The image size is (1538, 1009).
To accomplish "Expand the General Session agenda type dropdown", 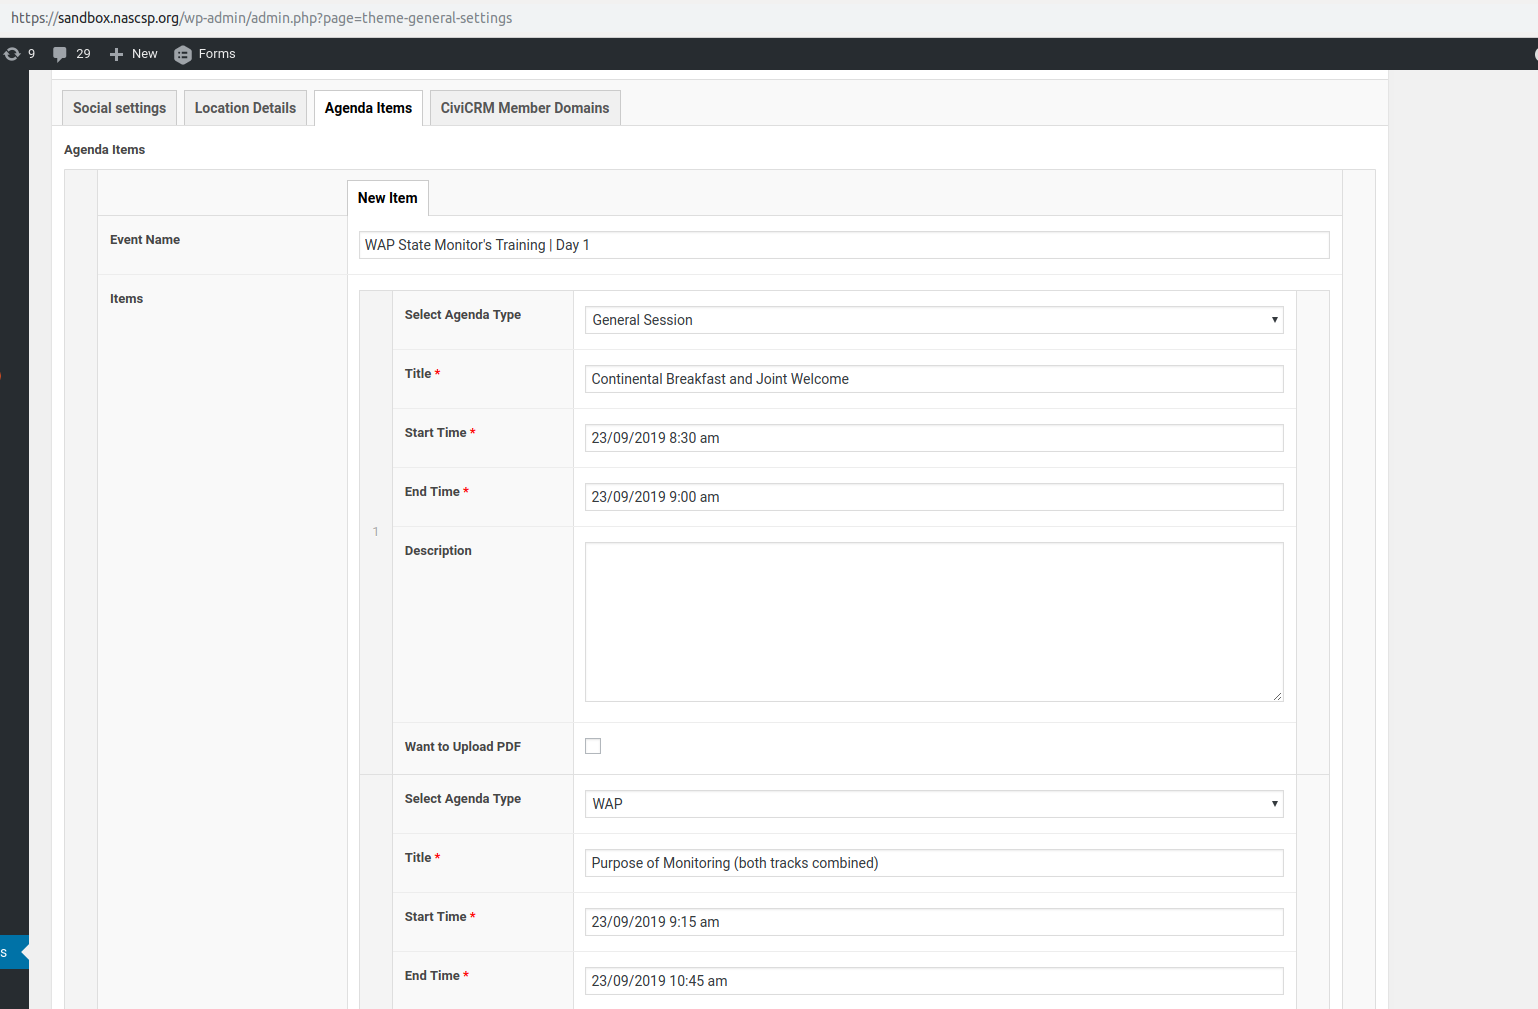I will [x=933, y=320].
